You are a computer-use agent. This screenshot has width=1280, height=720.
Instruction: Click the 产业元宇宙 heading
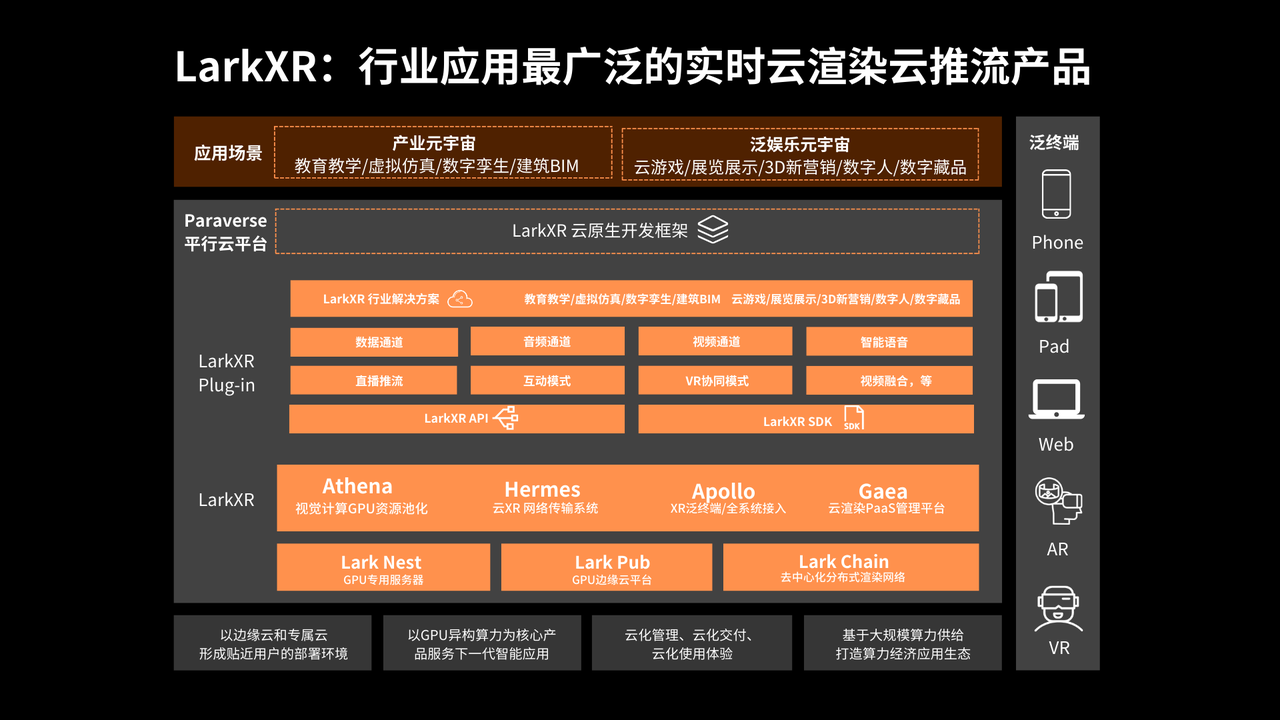435,143
